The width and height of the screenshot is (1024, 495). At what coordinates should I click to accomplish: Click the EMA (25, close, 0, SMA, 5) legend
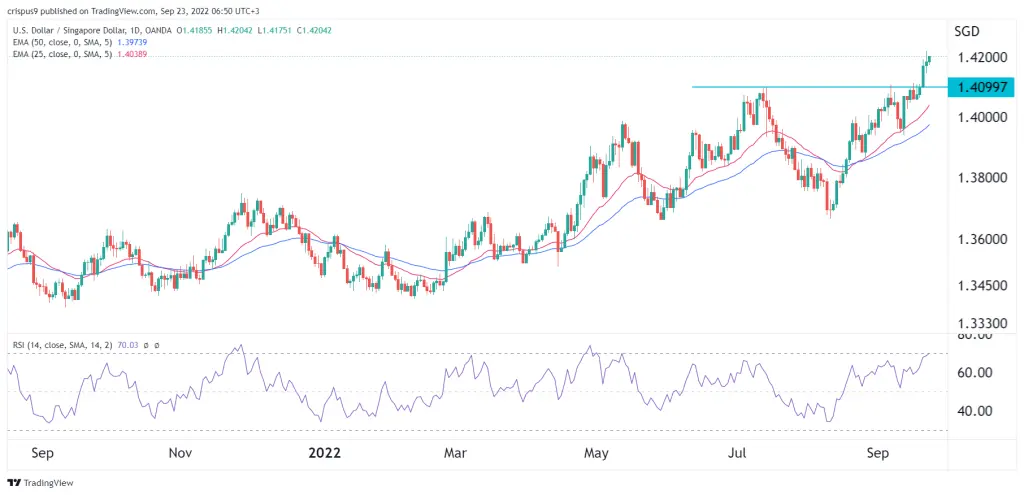(x=60, y=54)
